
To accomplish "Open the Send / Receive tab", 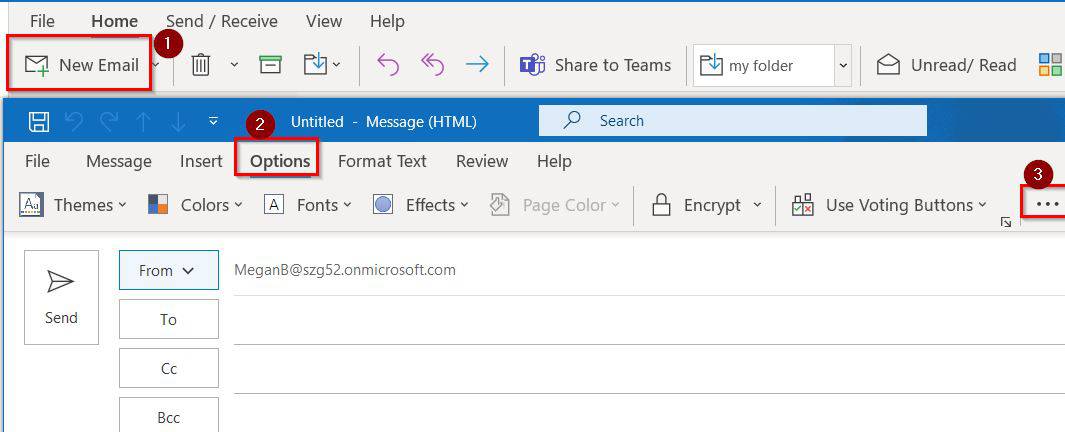I will 221,22.
